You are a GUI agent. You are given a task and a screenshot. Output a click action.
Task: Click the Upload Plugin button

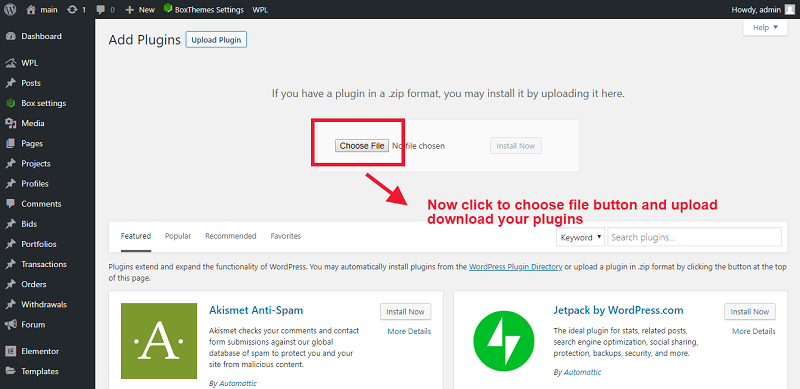(216, 40)
